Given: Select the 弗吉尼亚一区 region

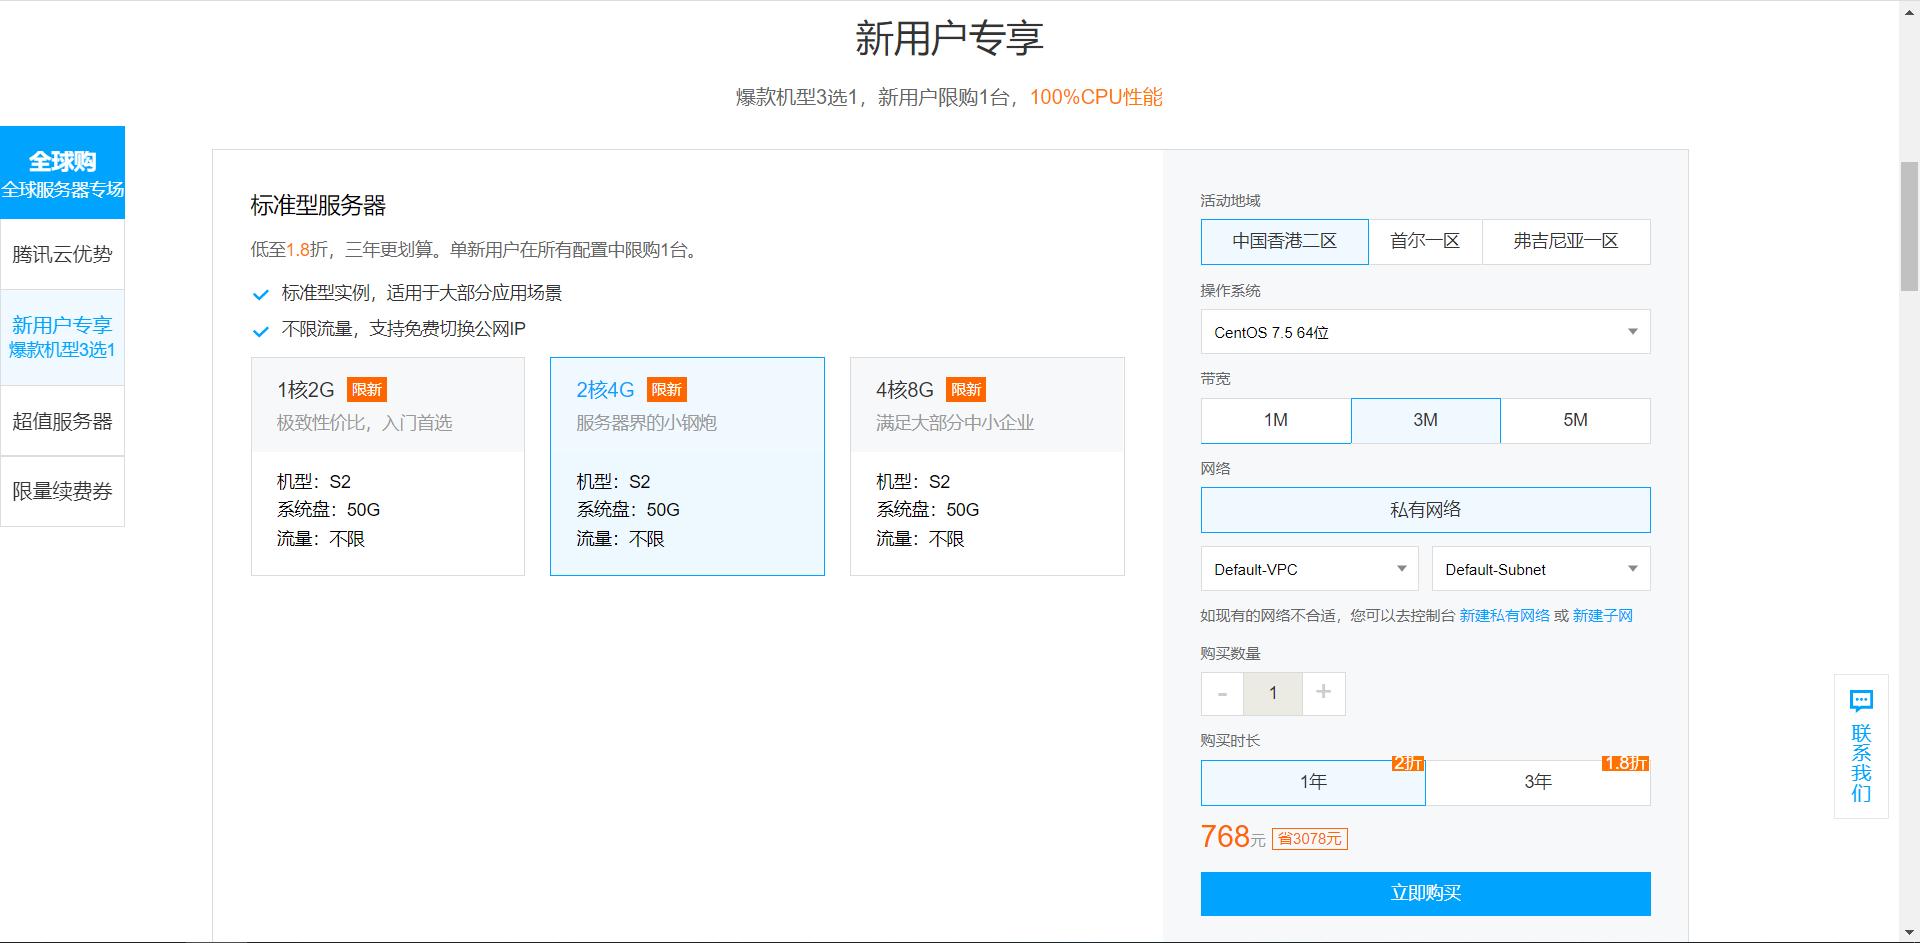Looking at the screenshot, I should point(1566,241).
